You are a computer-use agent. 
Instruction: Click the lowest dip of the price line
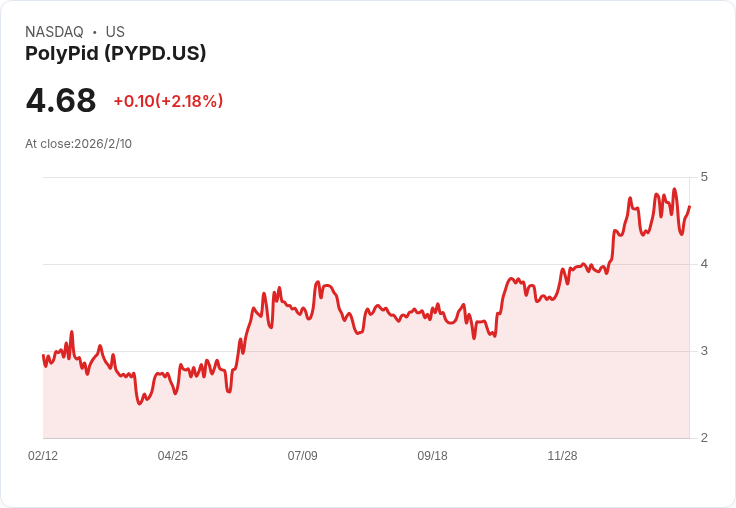point(140,403)
